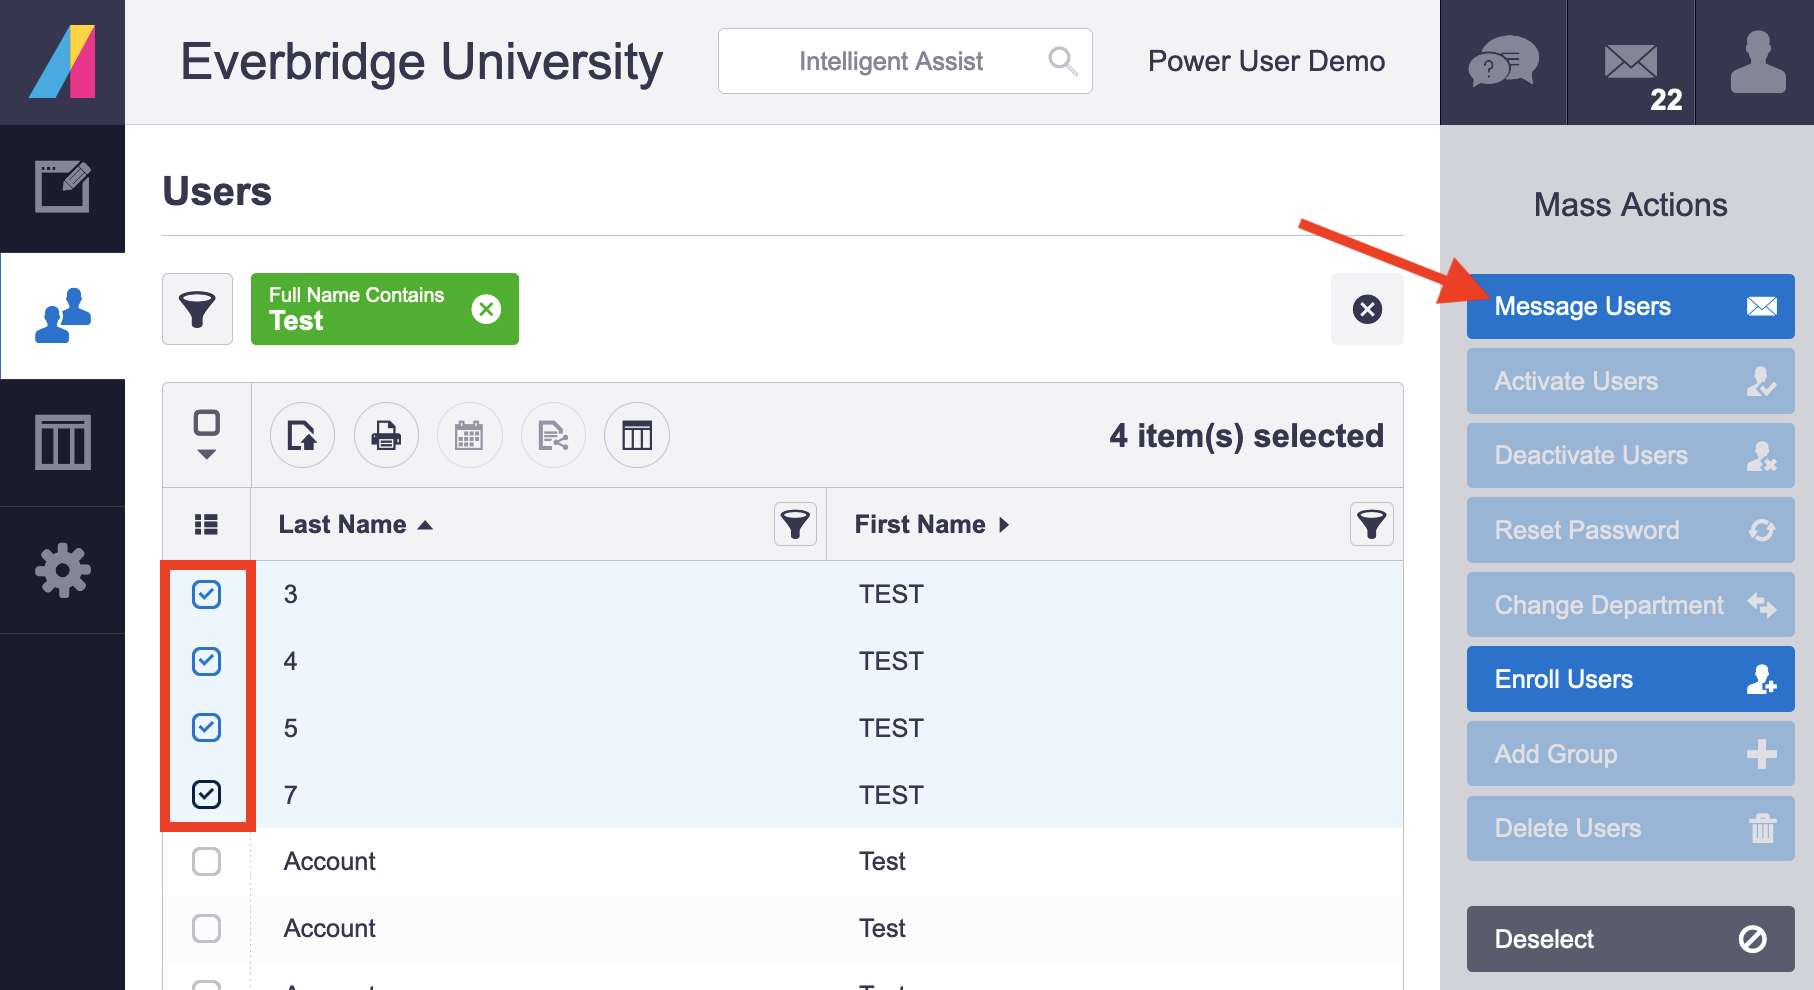Click the share report icon in the toolbar
Viewport: 1814px width, 990px height.
553,435
